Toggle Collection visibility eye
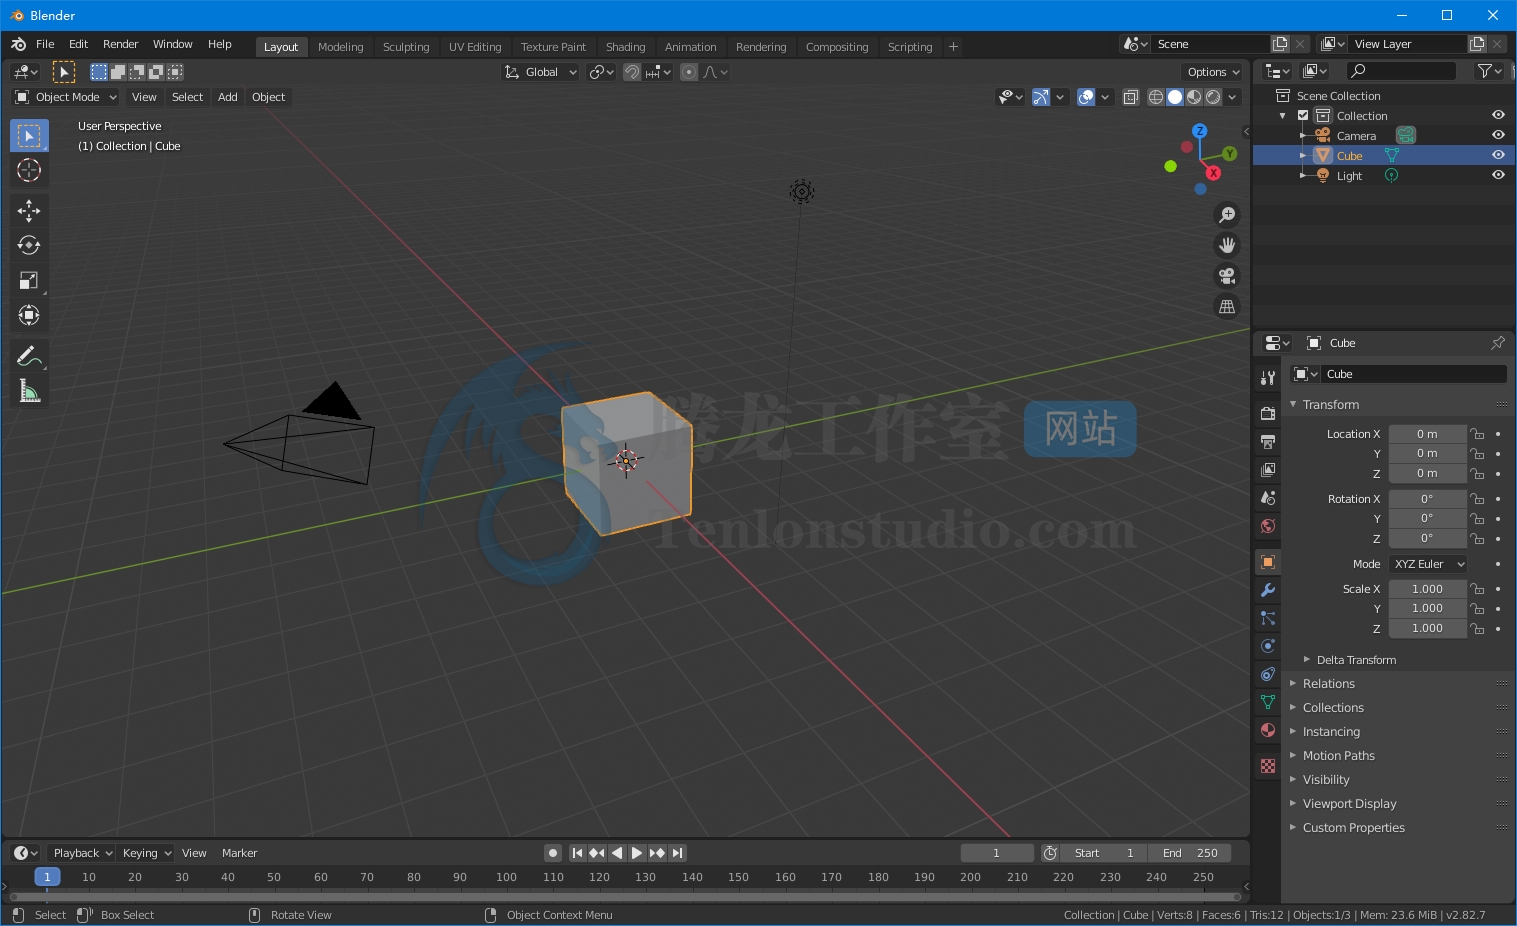This screenshot has height=926, width=1517. [1498, 115]
